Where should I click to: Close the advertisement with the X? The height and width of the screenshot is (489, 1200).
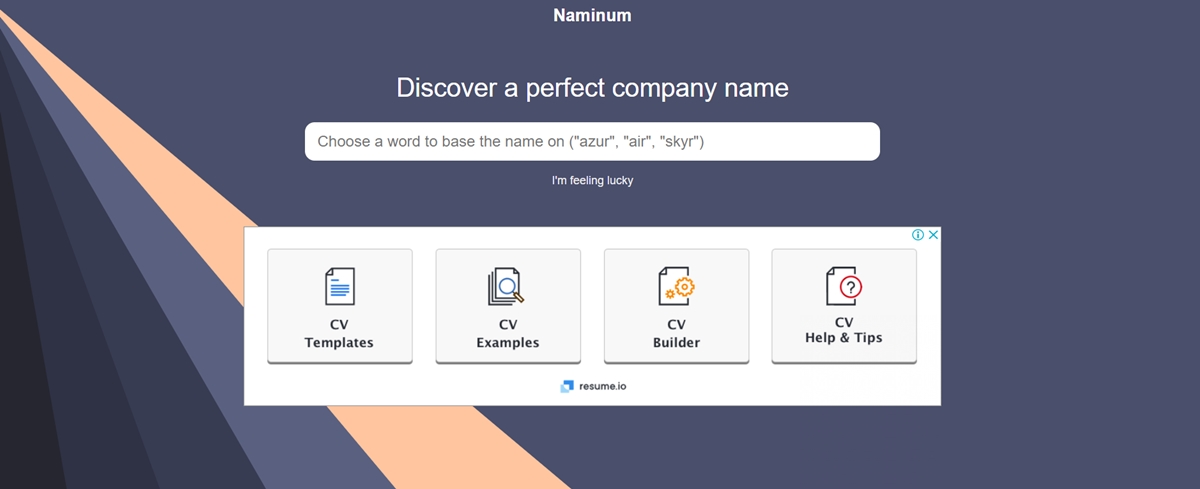click(x=933, y=235)
